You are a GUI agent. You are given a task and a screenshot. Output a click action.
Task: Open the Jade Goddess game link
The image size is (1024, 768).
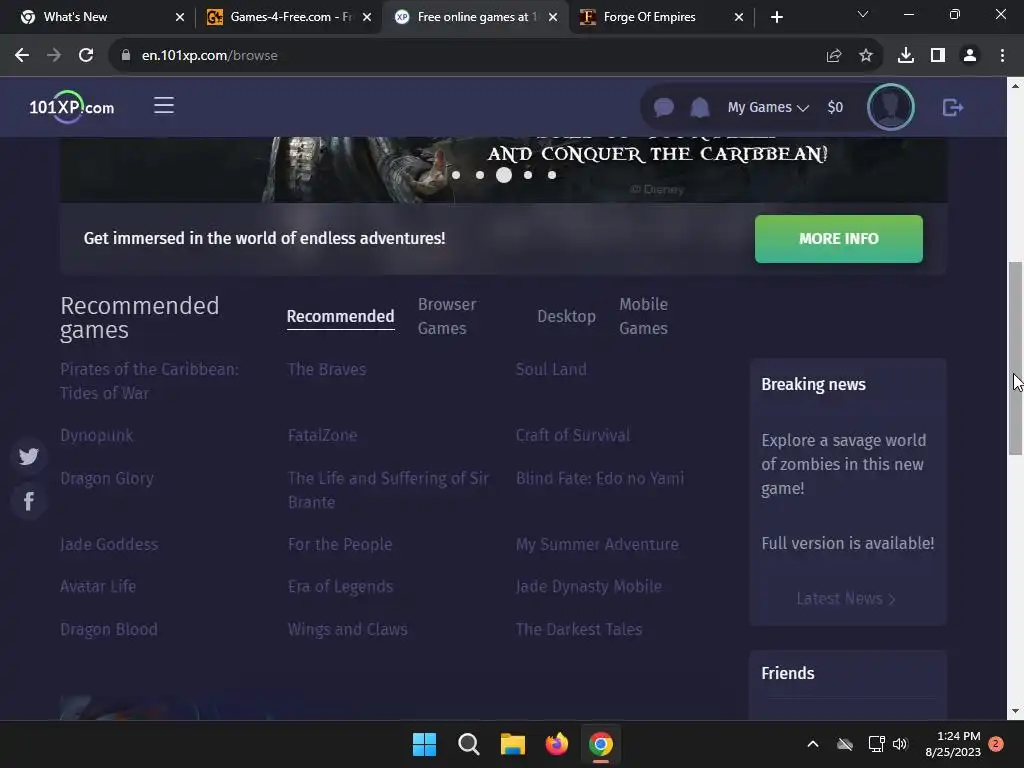(109, 544)
